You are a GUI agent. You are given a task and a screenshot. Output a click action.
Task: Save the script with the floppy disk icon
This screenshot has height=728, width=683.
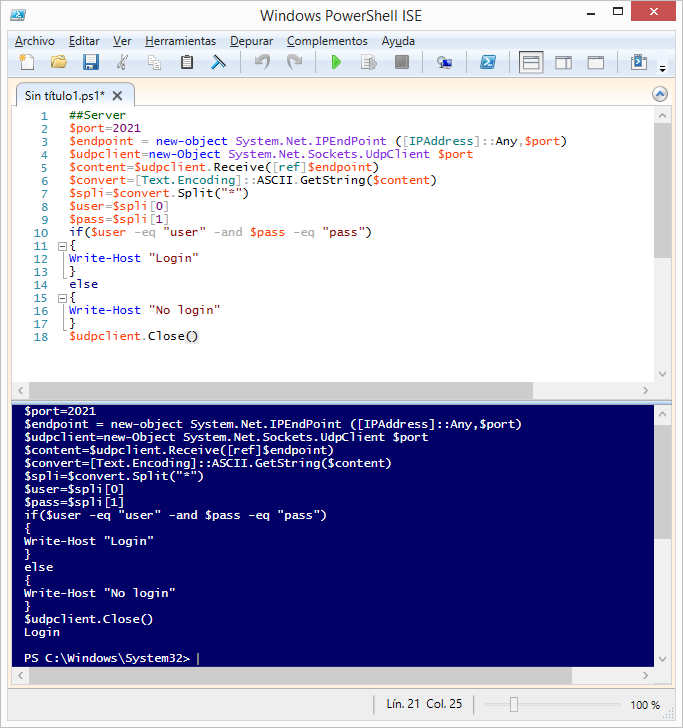pyautogui.click(x=90, y=63)
